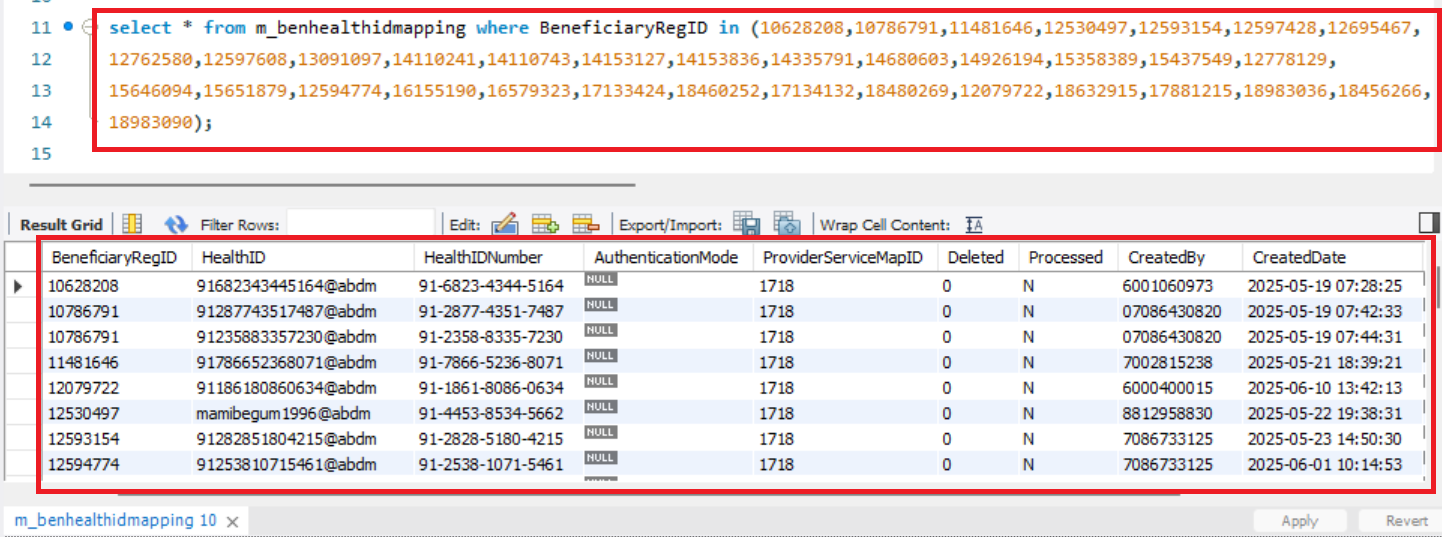Viewport: 1442px width, 537px height.
Task: Edit the current row with pencil icon
Action: pos(505,224)
